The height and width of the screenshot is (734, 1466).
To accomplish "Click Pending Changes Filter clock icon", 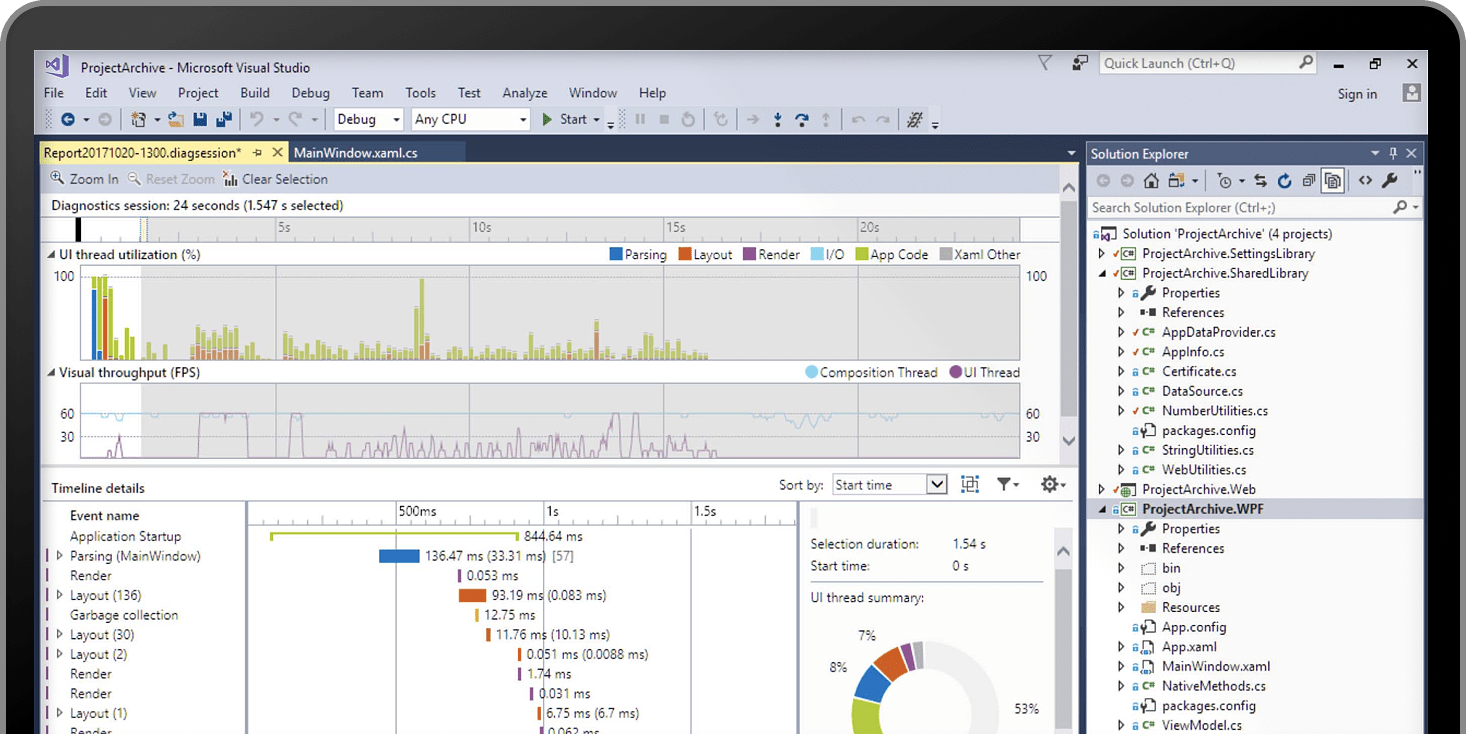I will (1224, 181).
